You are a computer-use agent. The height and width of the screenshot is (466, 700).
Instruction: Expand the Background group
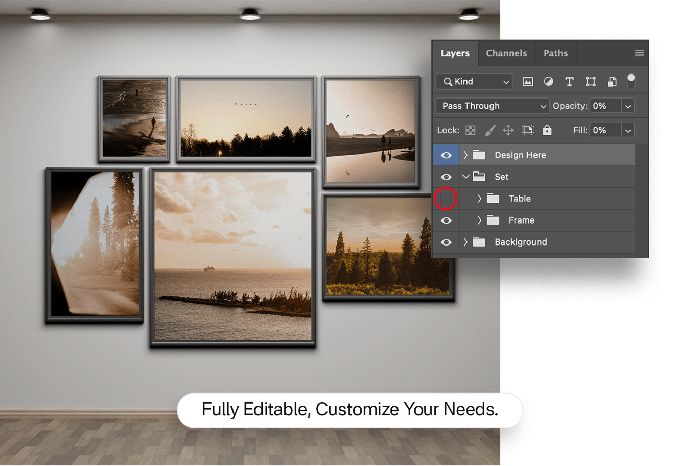pos(465,242)
